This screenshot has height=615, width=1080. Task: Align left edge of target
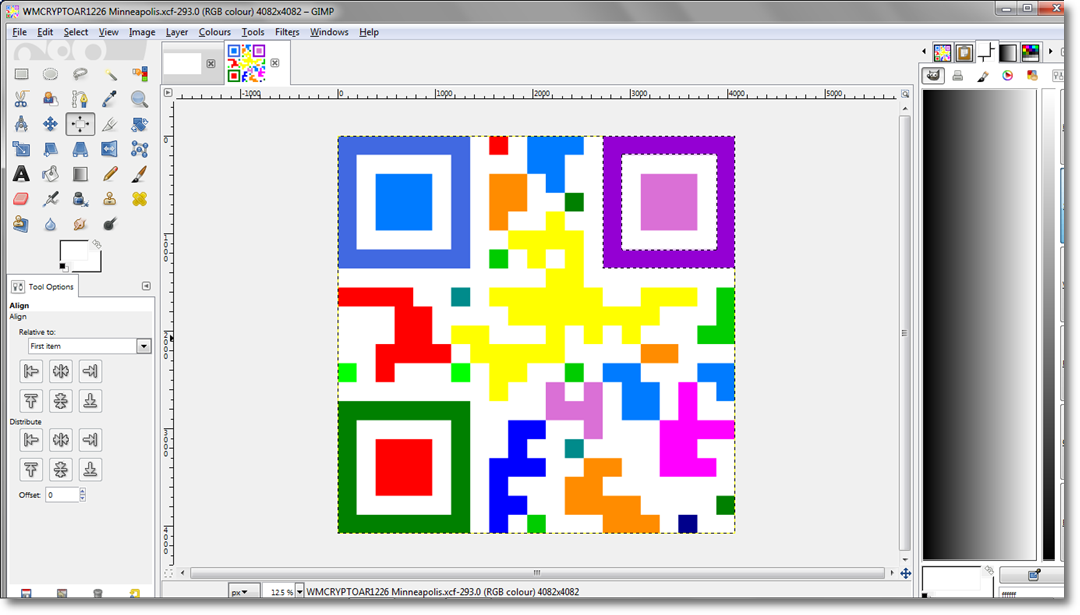pyautogui.click(x=31, y=371)
